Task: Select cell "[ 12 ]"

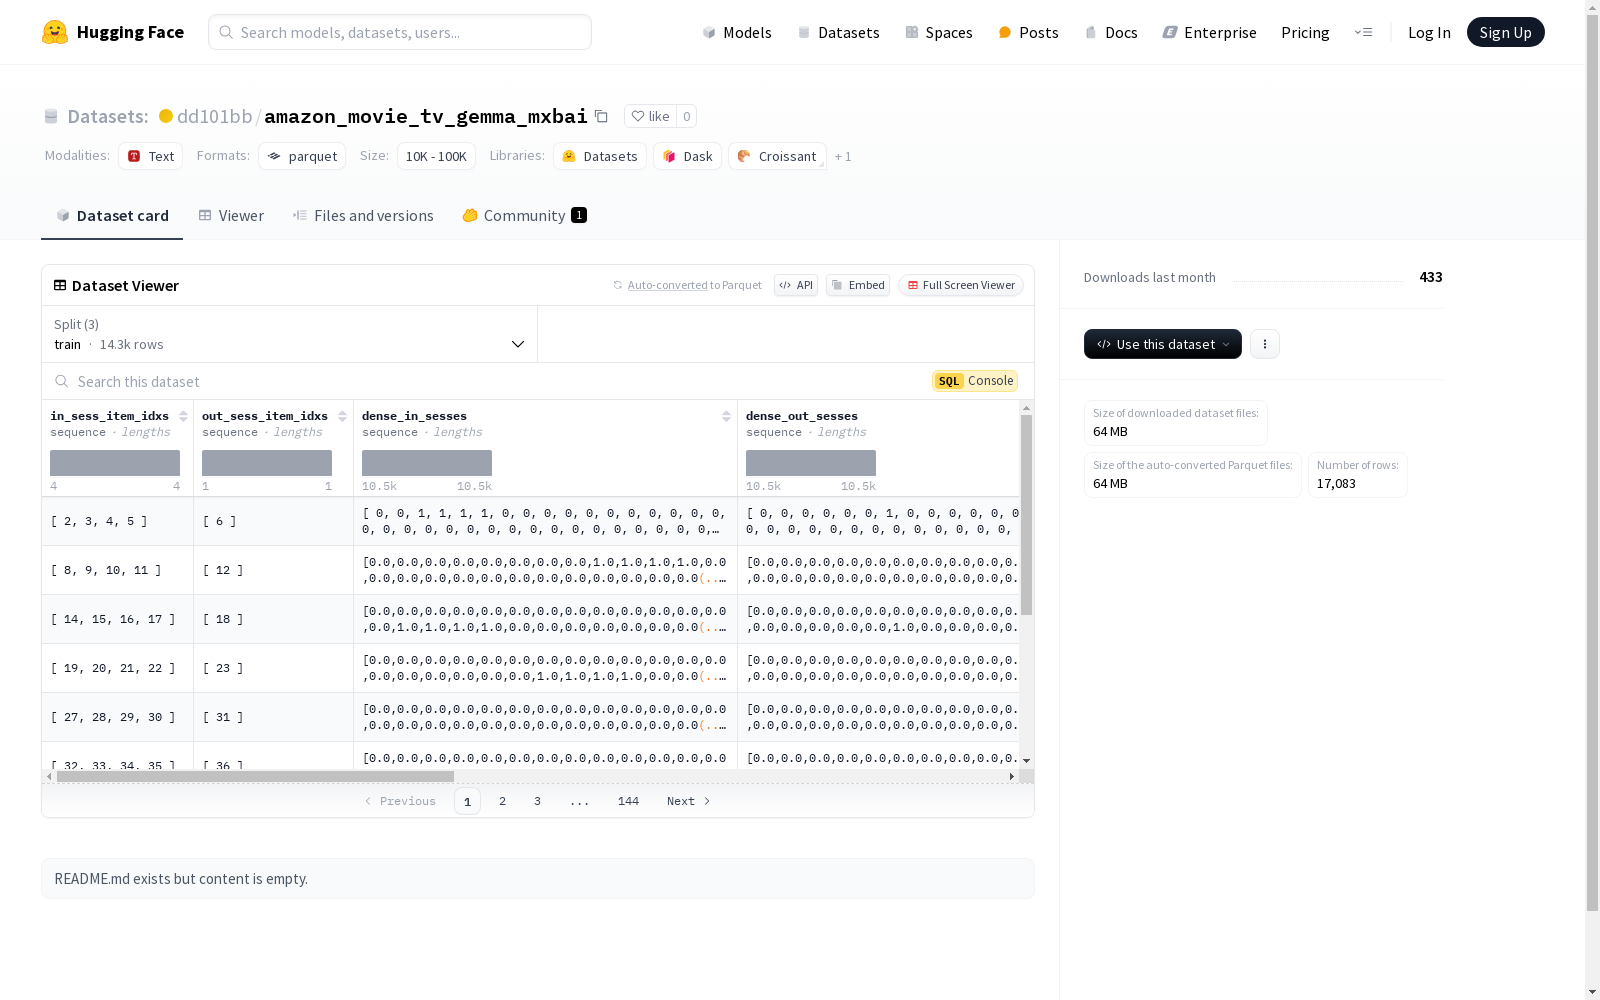Action: coord(273,570)
